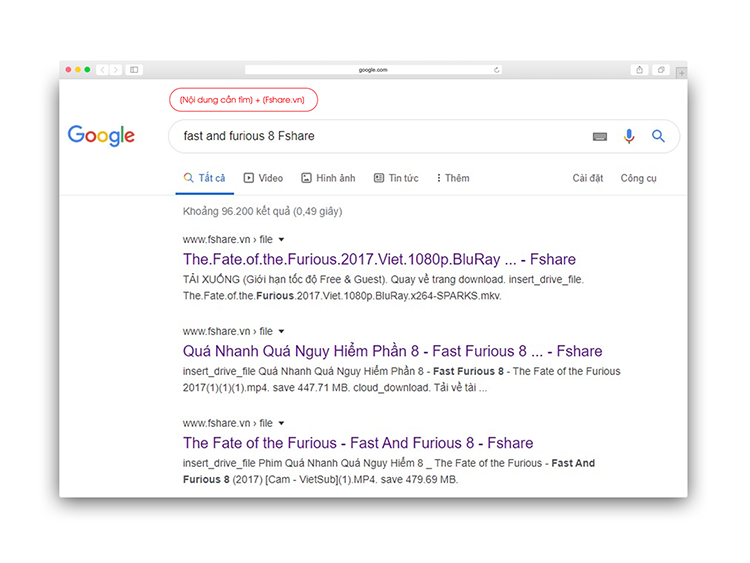
Task: Go back to the previous page
Action: [x=102, y=70]
